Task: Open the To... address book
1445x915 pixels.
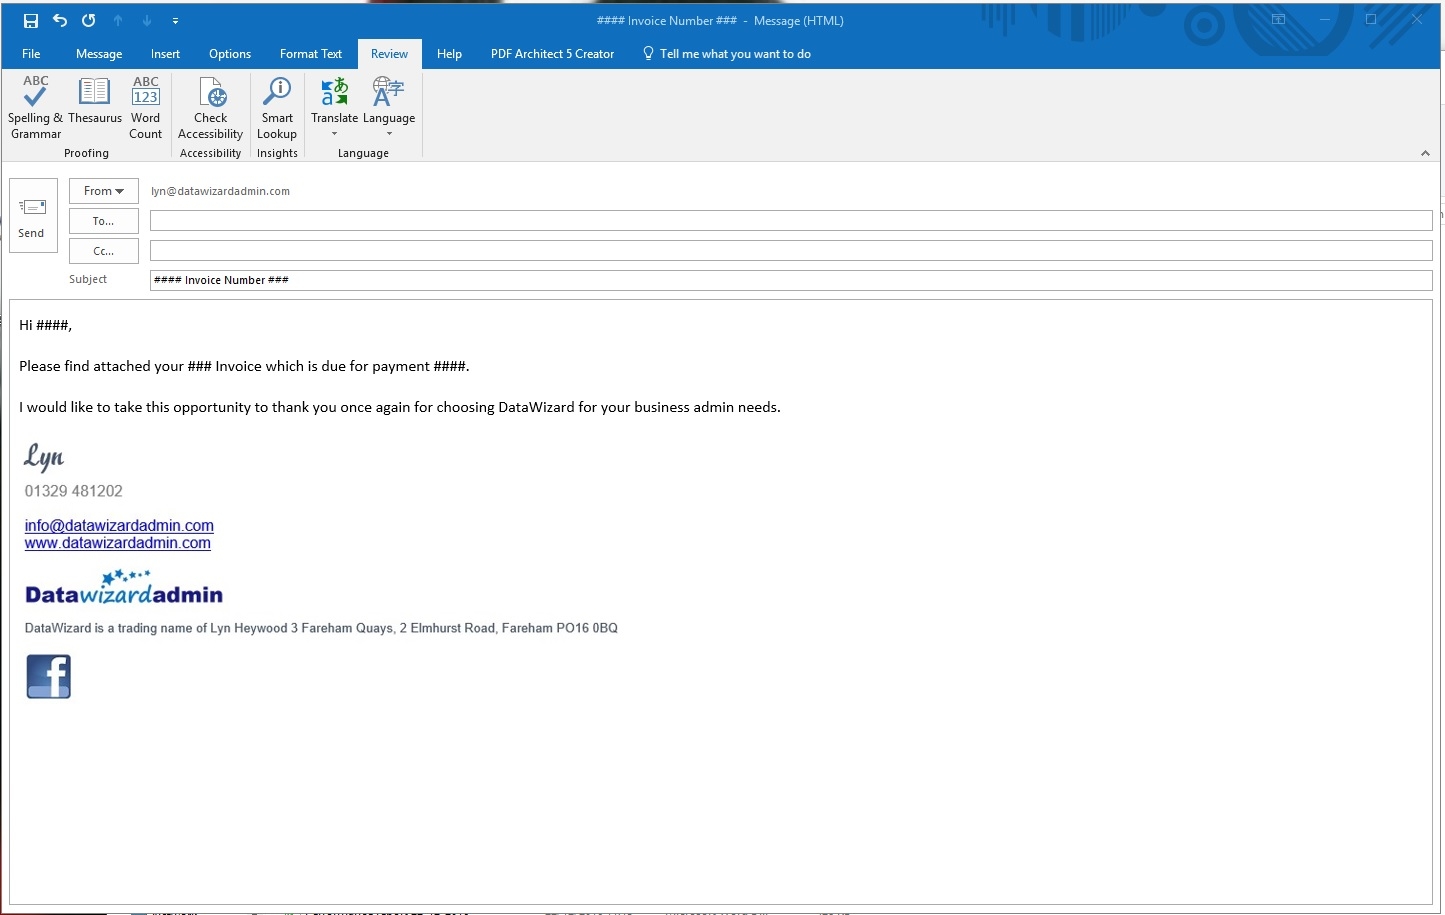Action: (103, 221)
